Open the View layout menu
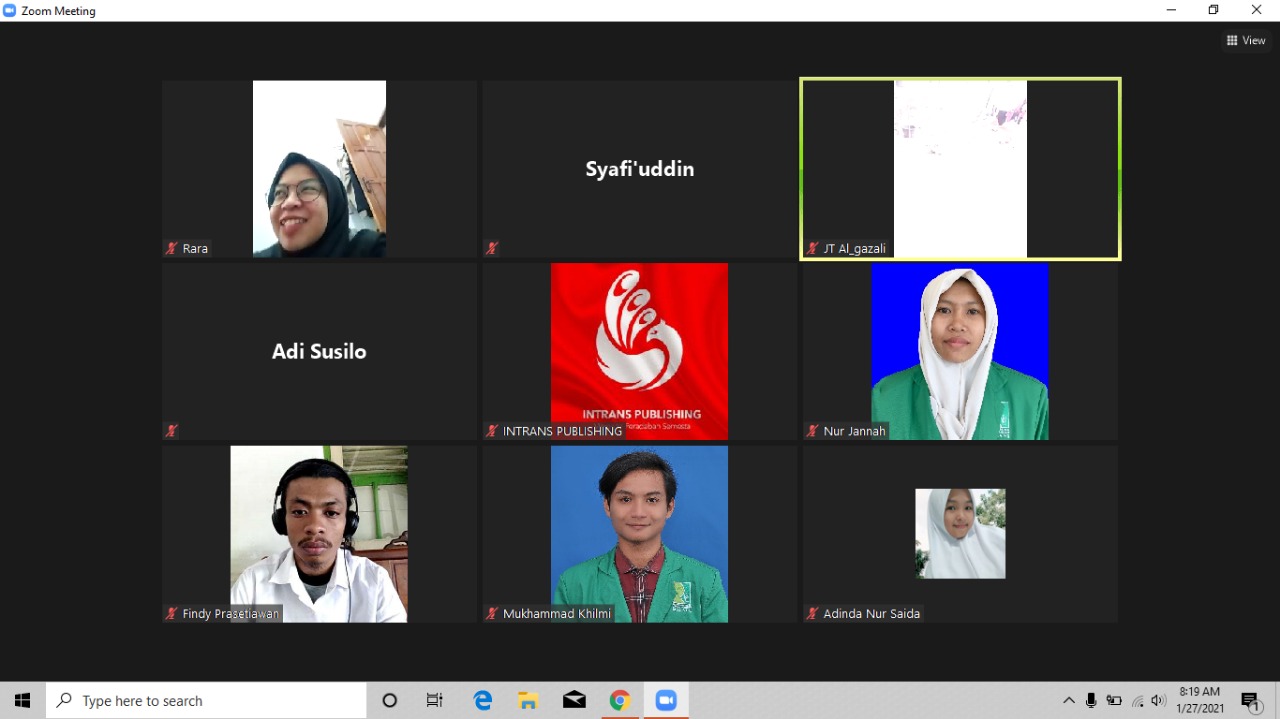This screenshot has width=1280, height=719. click(x=1246, y=41)
